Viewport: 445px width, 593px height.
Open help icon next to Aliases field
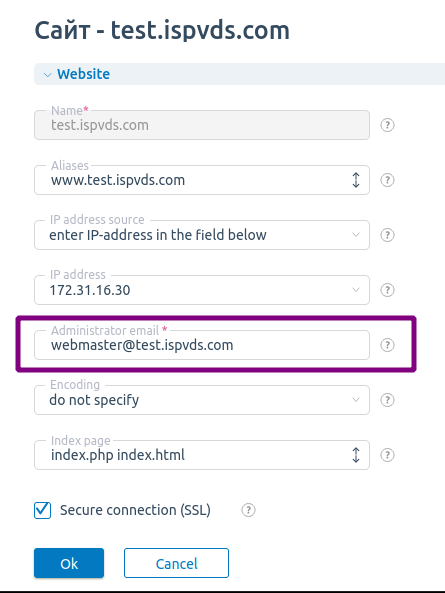pos(387,180)
